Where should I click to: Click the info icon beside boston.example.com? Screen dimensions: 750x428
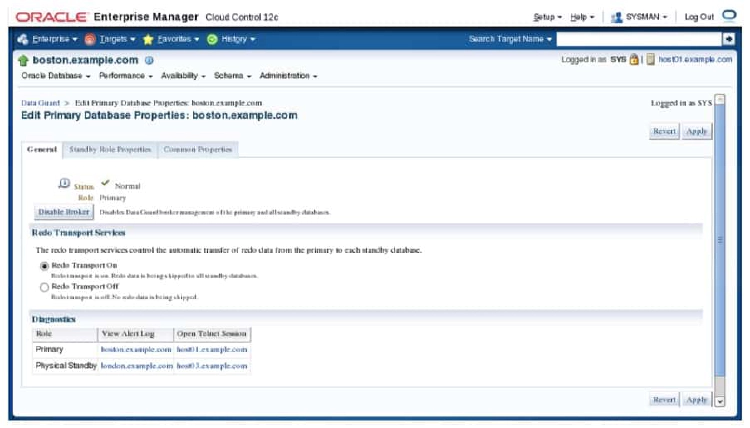[149, 60]
